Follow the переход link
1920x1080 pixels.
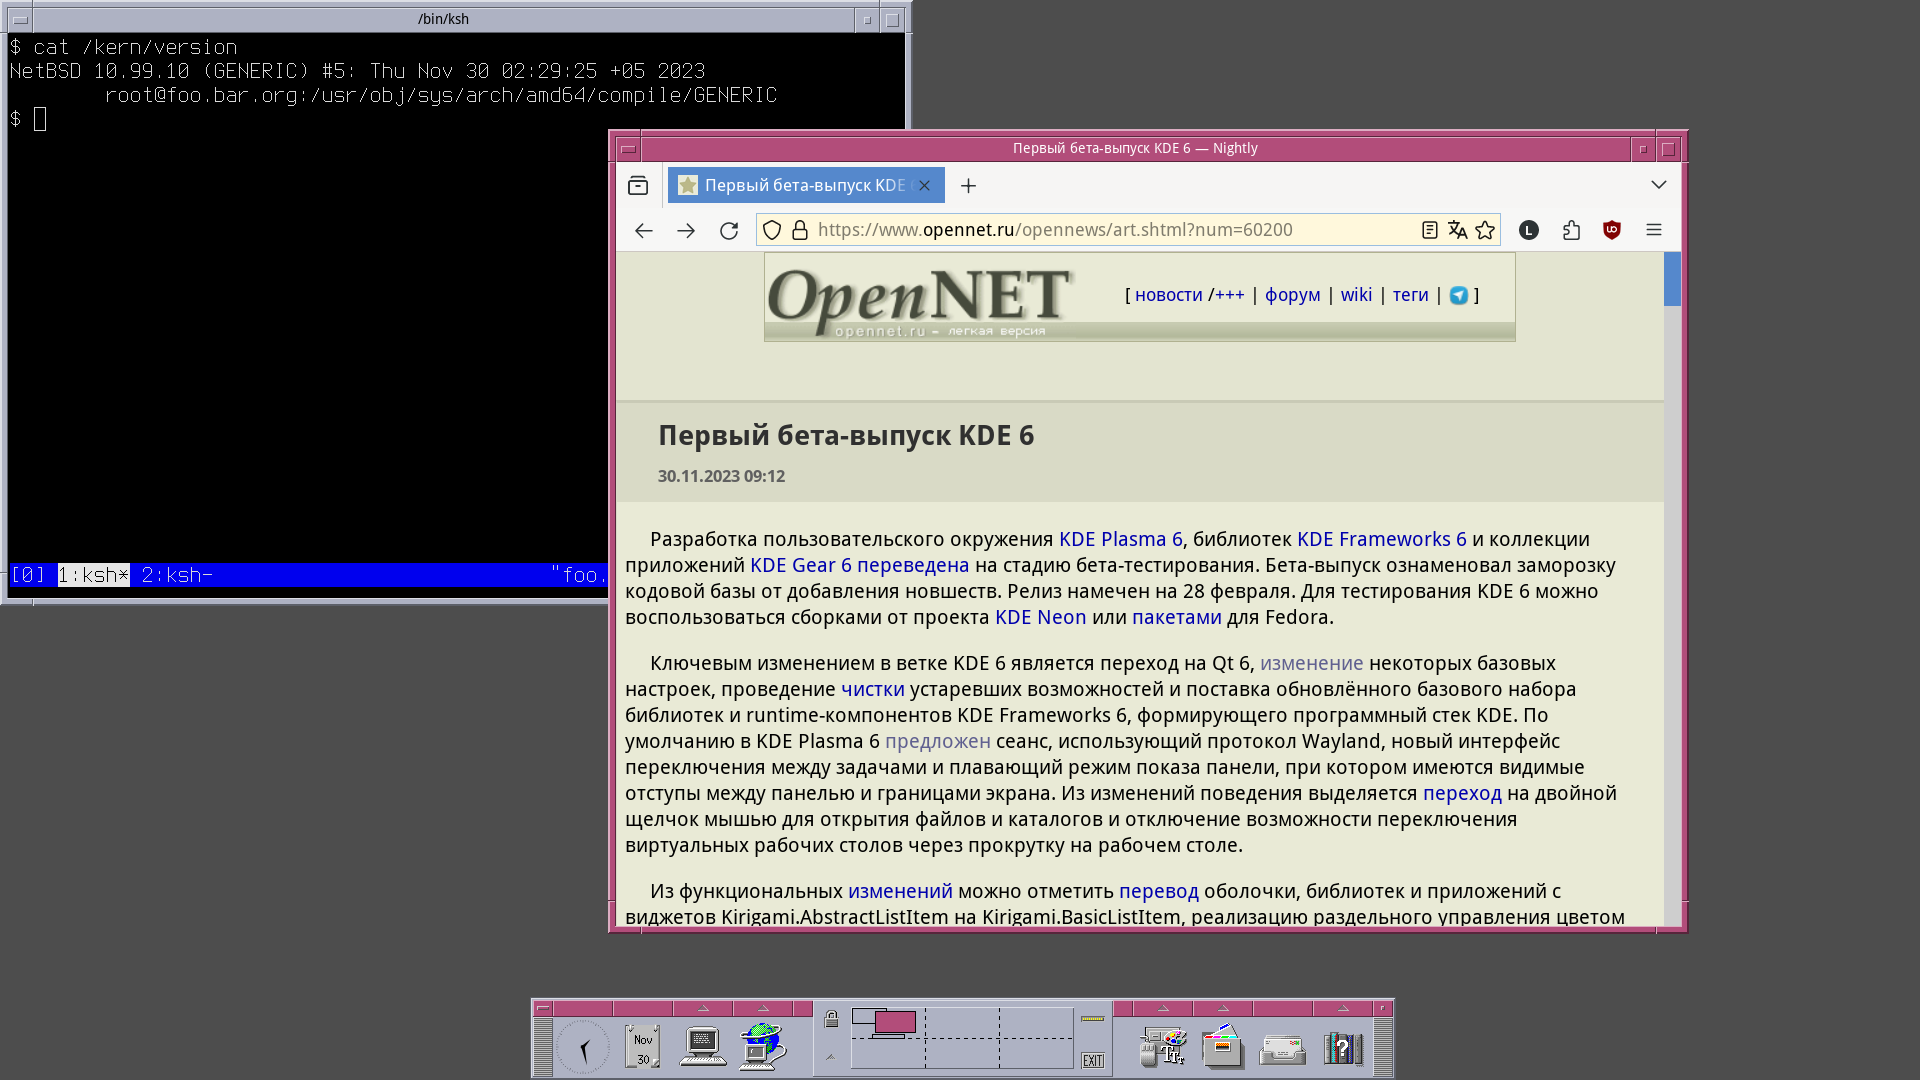(x=1462, y=794)
